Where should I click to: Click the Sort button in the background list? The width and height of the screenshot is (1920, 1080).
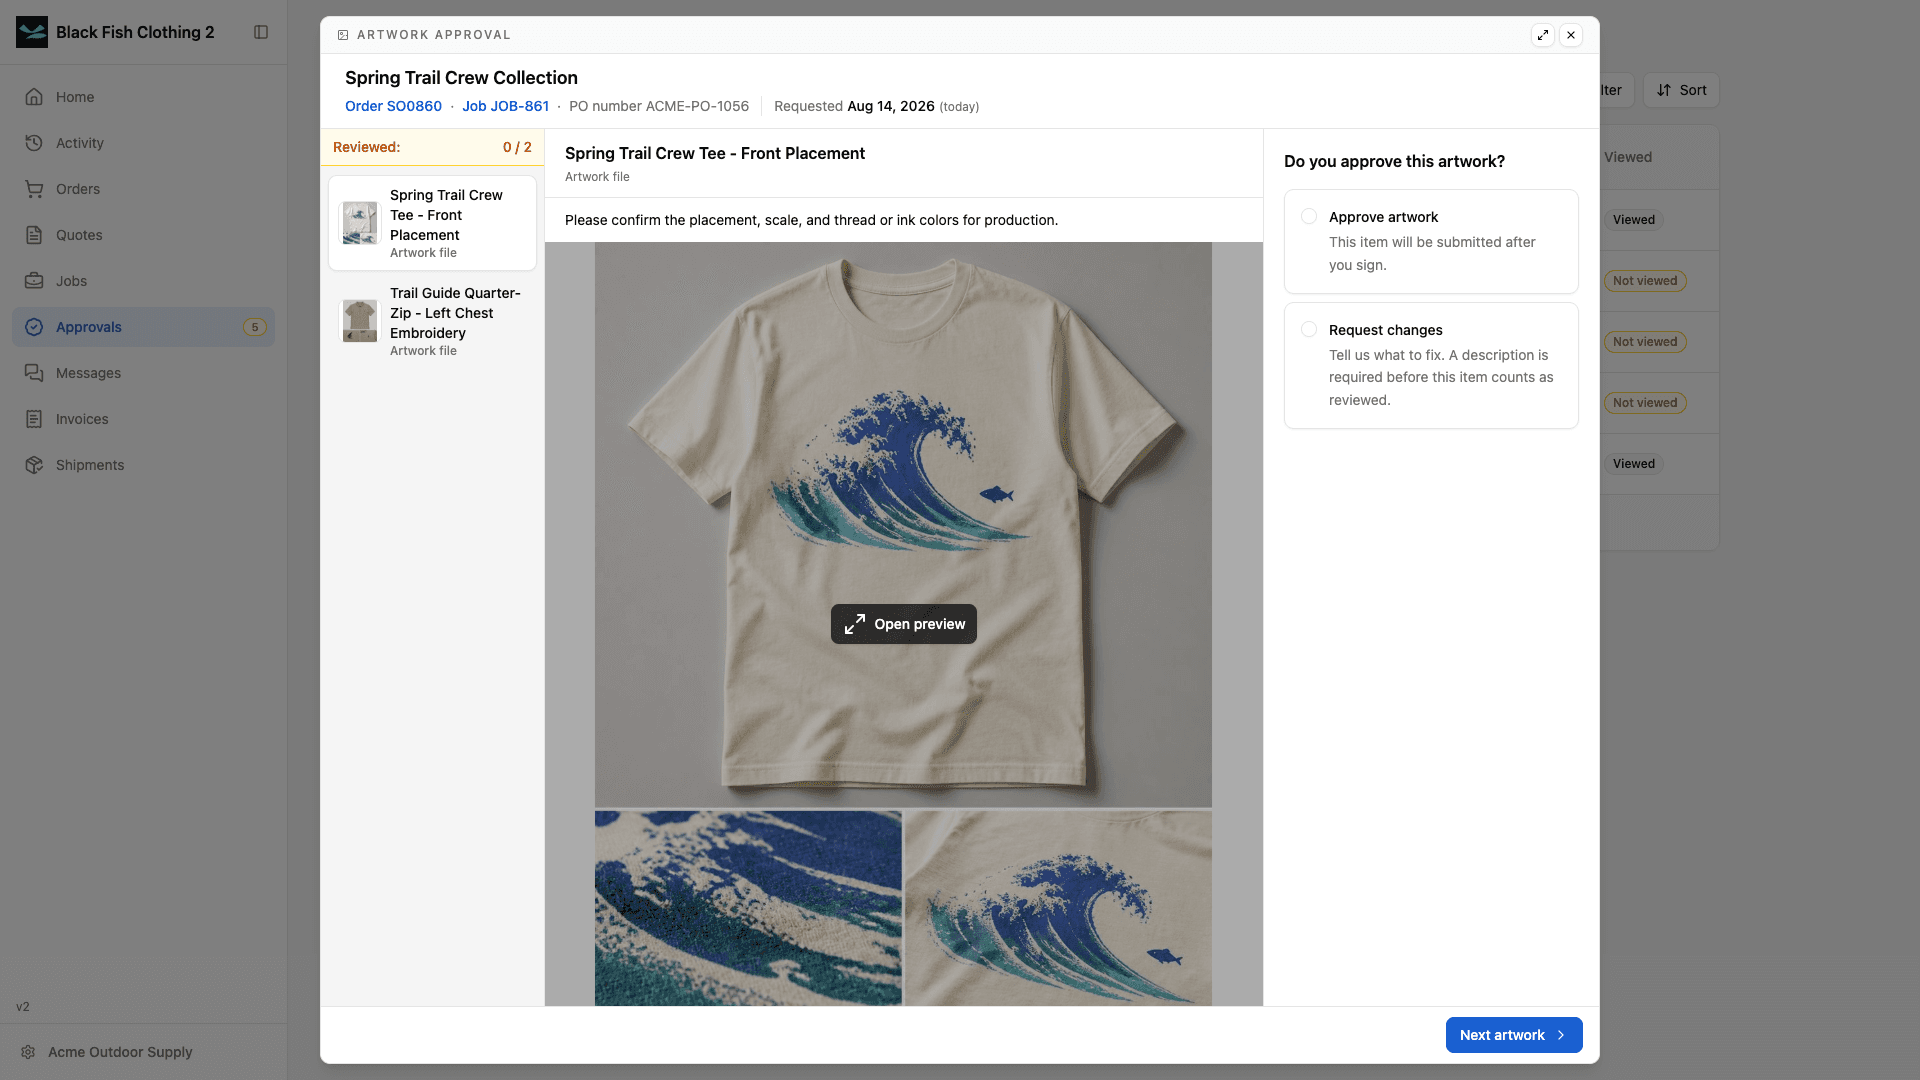1681,90
